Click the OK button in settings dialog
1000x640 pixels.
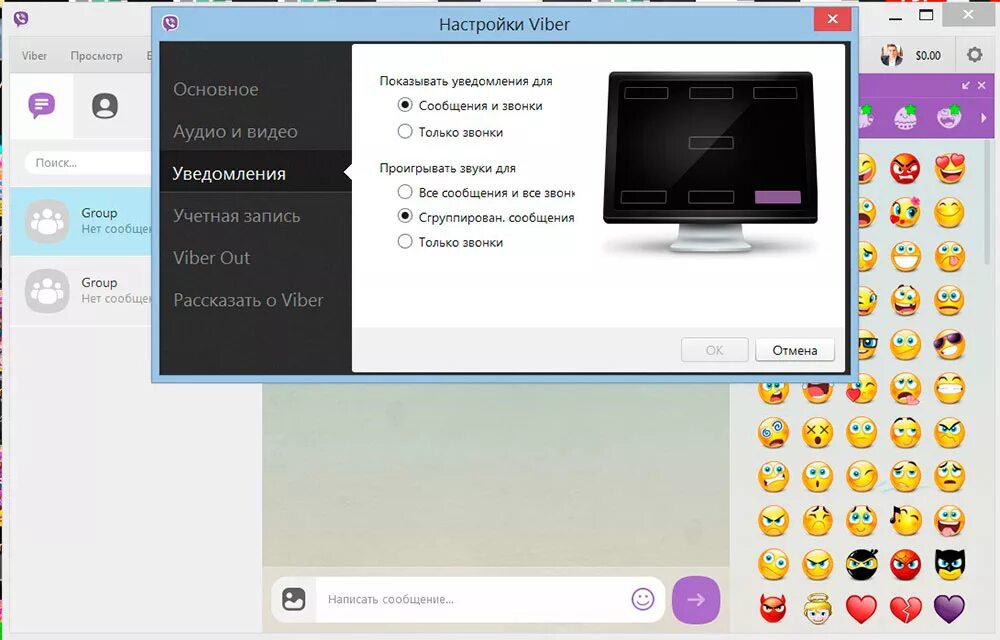click(714, 350)
